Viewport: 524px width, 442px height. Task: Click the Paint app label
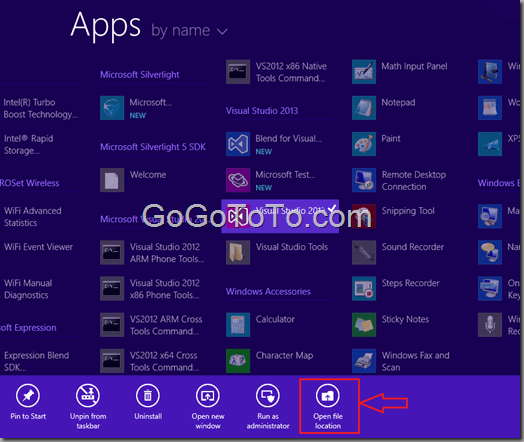(x=391, y=138)
